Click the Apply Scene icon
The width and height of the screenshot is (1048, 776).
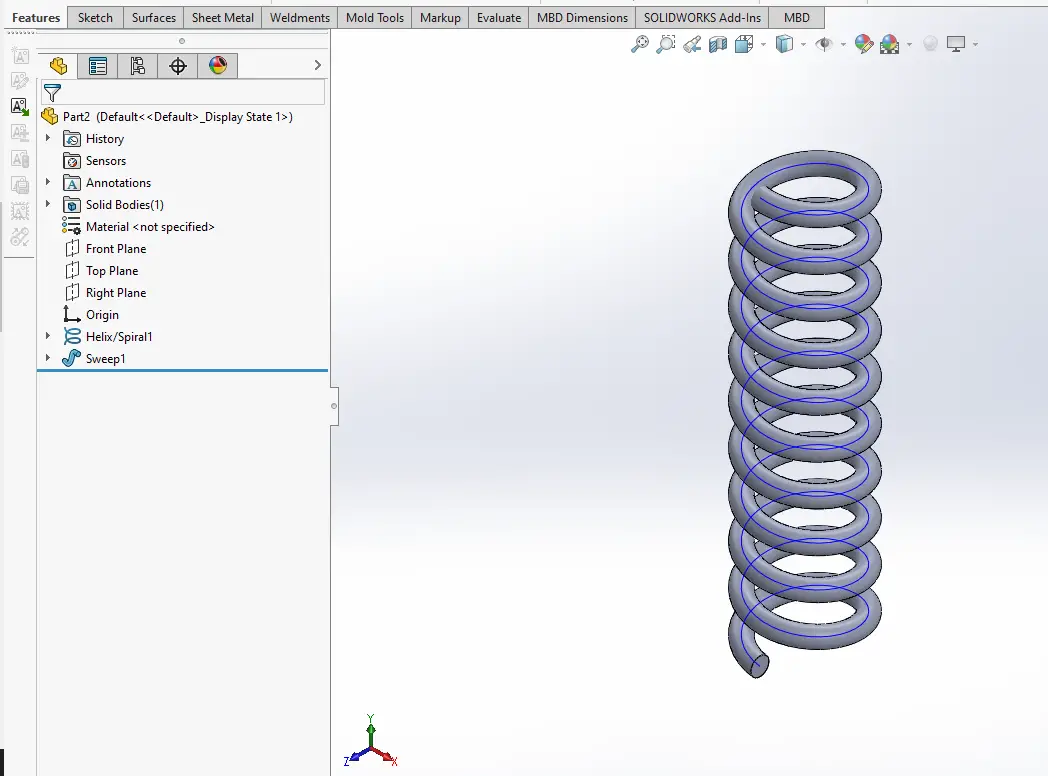(890, 44)
